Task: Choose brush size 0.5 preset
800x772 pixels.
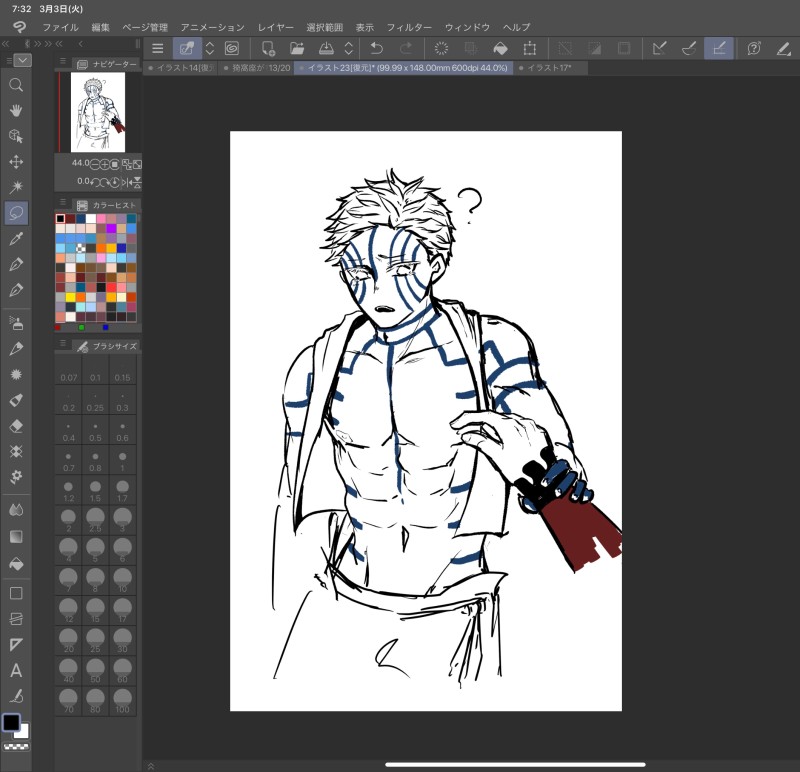Action: coord(95,431)
